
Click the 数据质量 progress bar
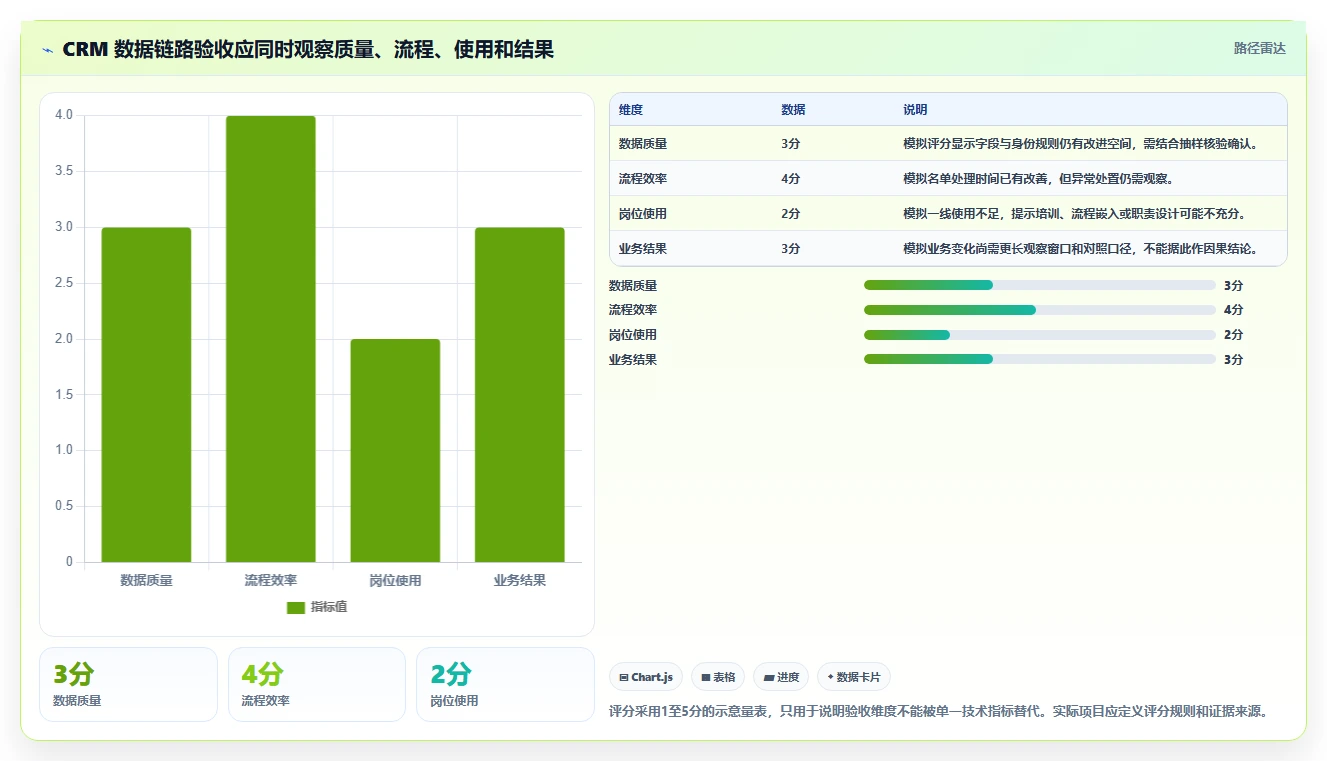(1039, 285)
